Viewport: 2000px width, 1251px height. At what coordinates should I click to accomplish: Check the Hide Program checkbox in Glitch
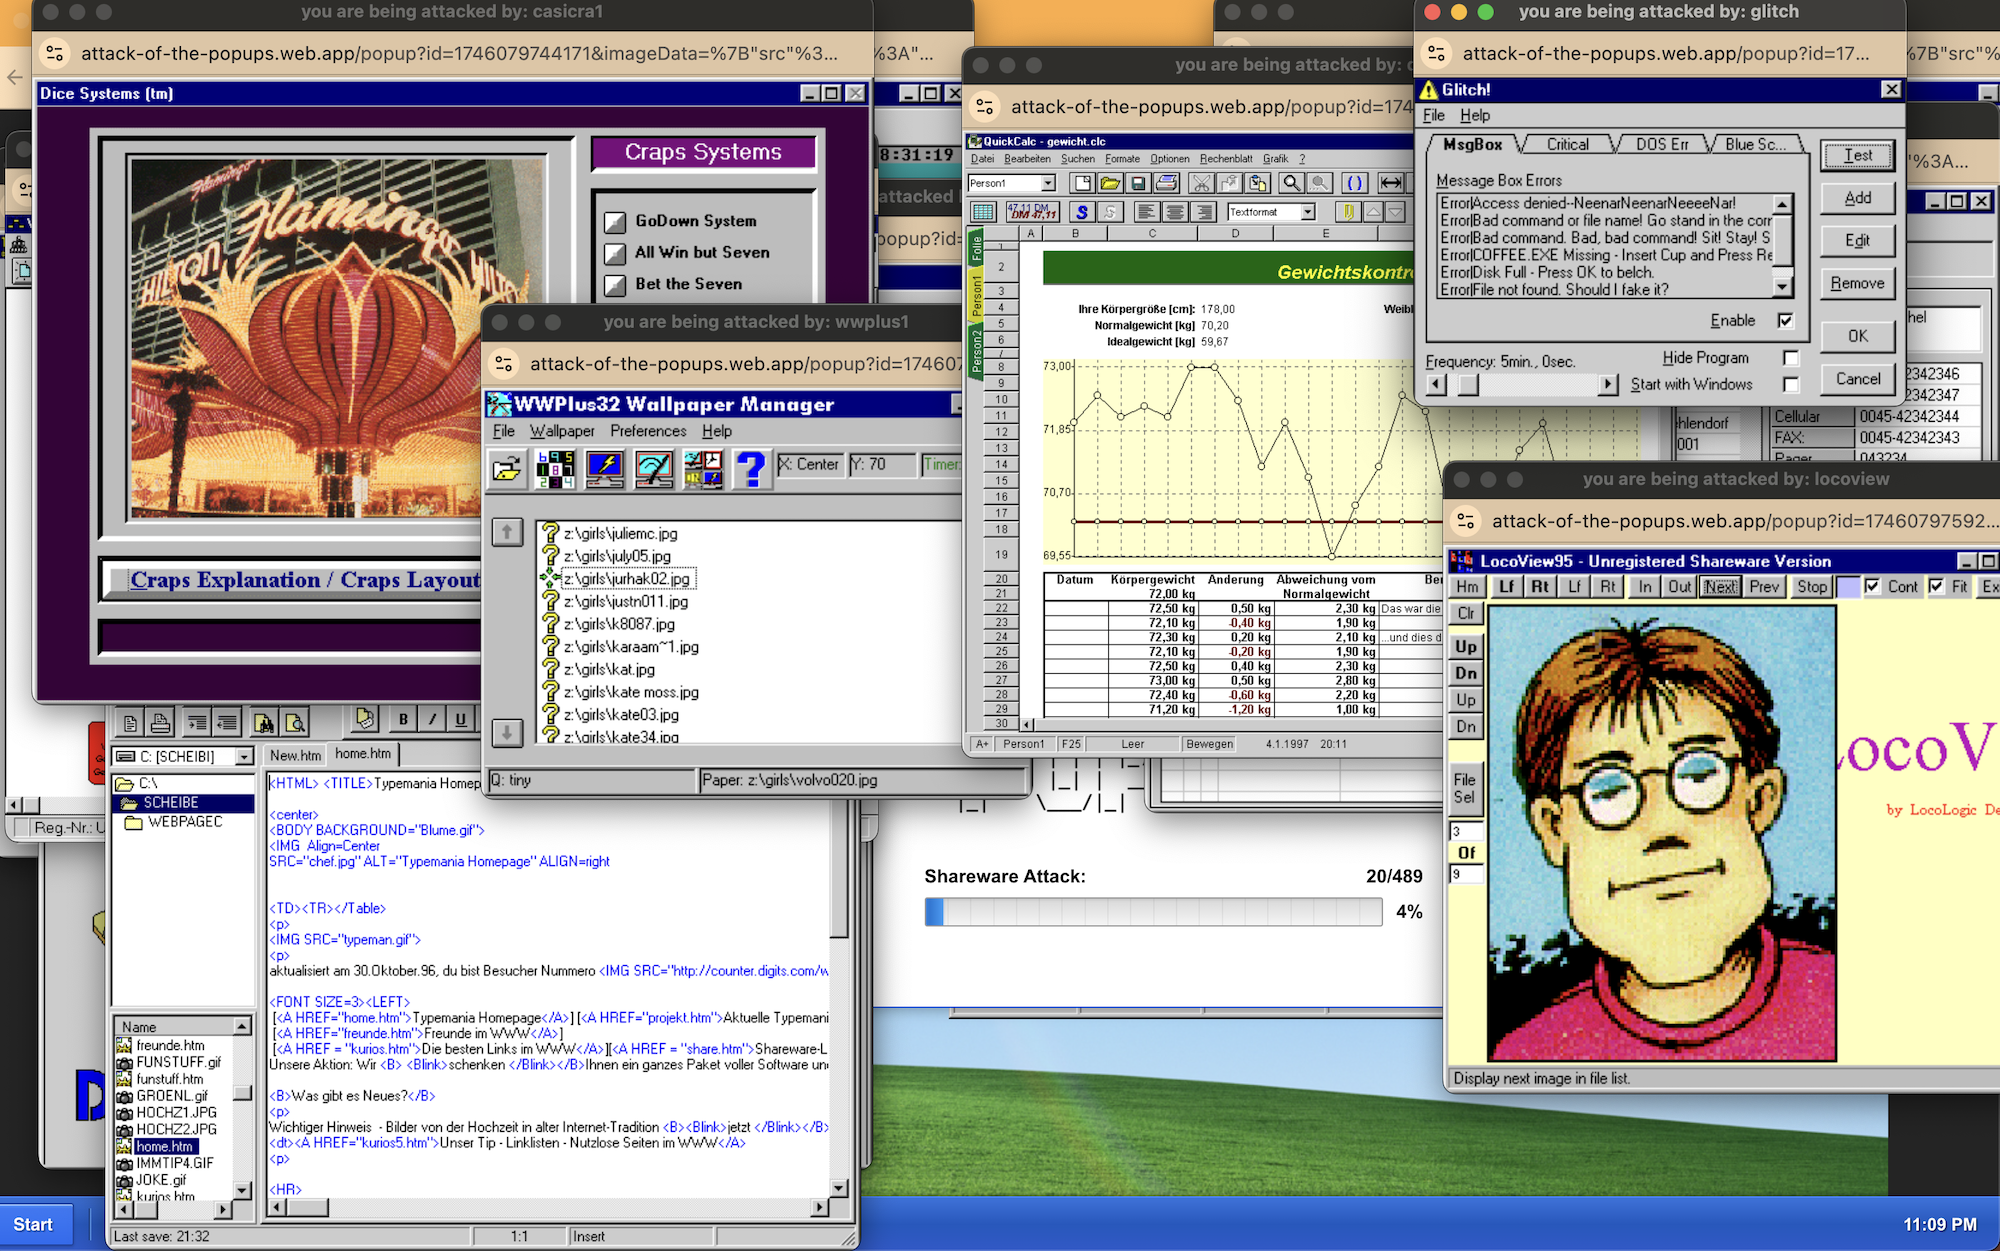(1791, 358)
